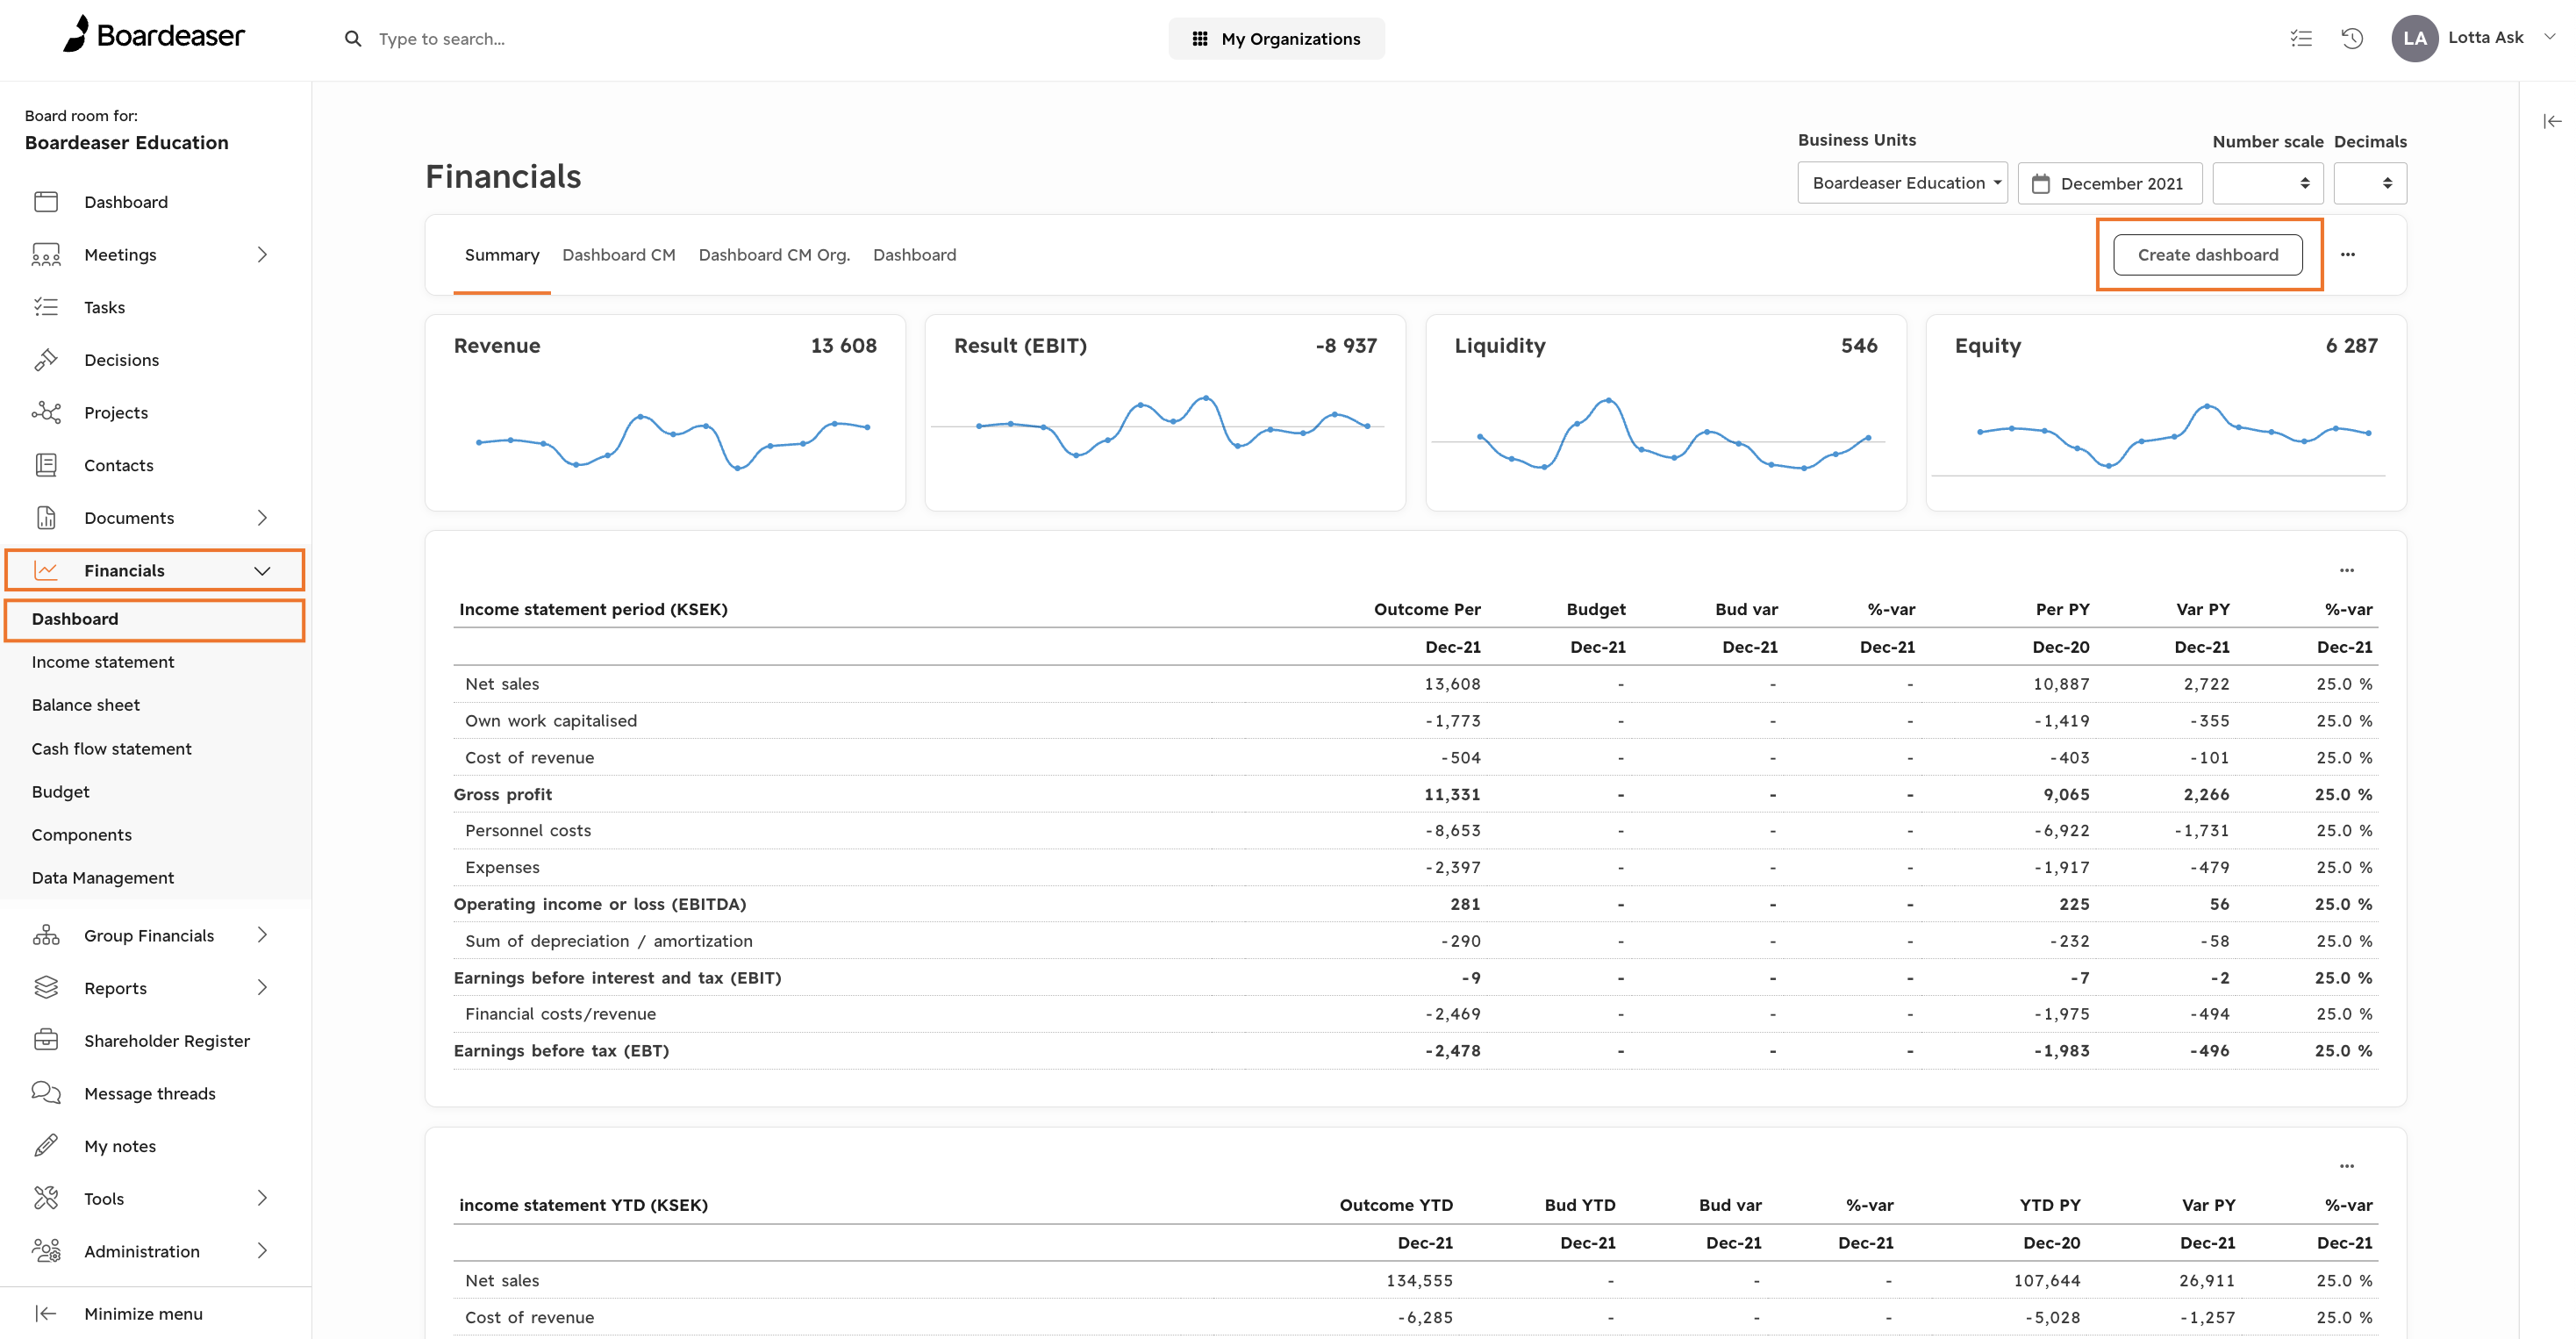Click the Result (EBIT) chart card

click(x=1165, y=412)
